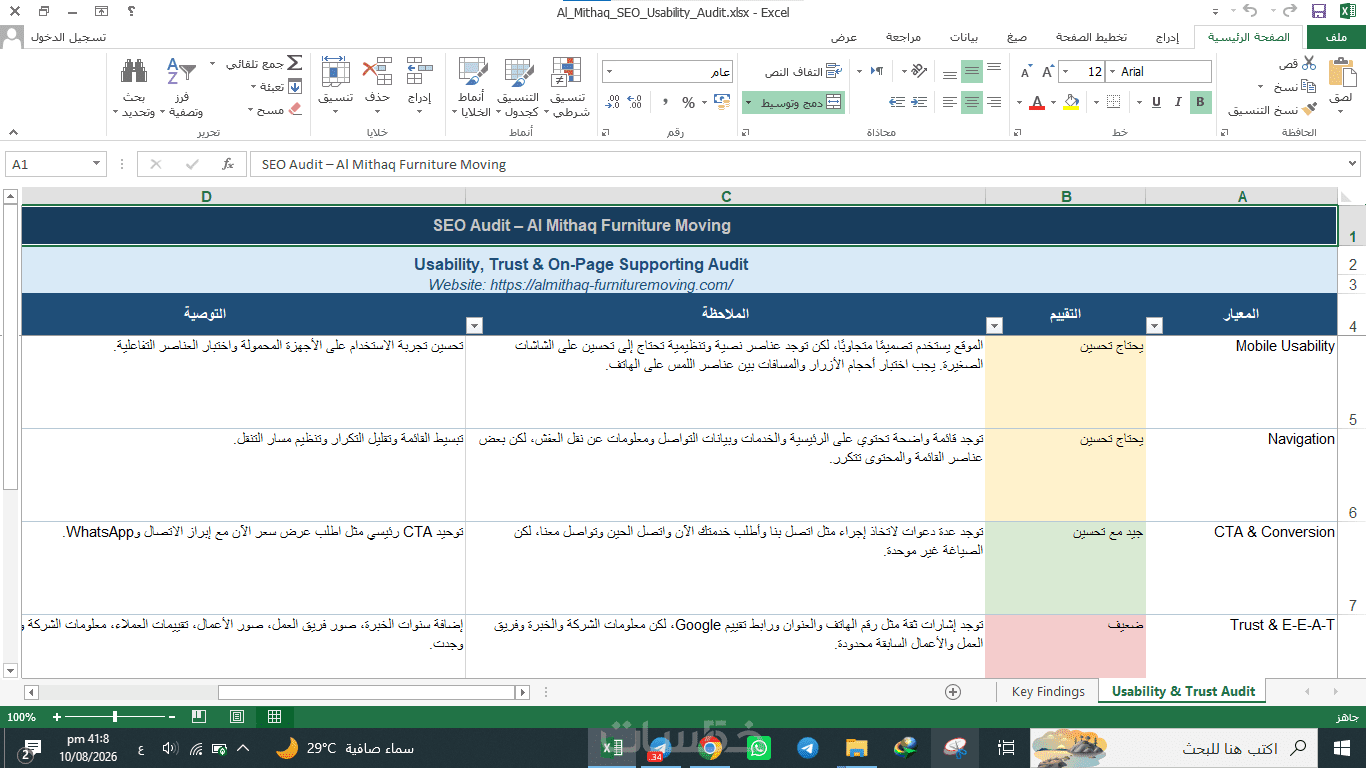Switch to Page Layout (تخطيط الصفحة) tab
The image size is (1366, 768).
coord(1091,37)
